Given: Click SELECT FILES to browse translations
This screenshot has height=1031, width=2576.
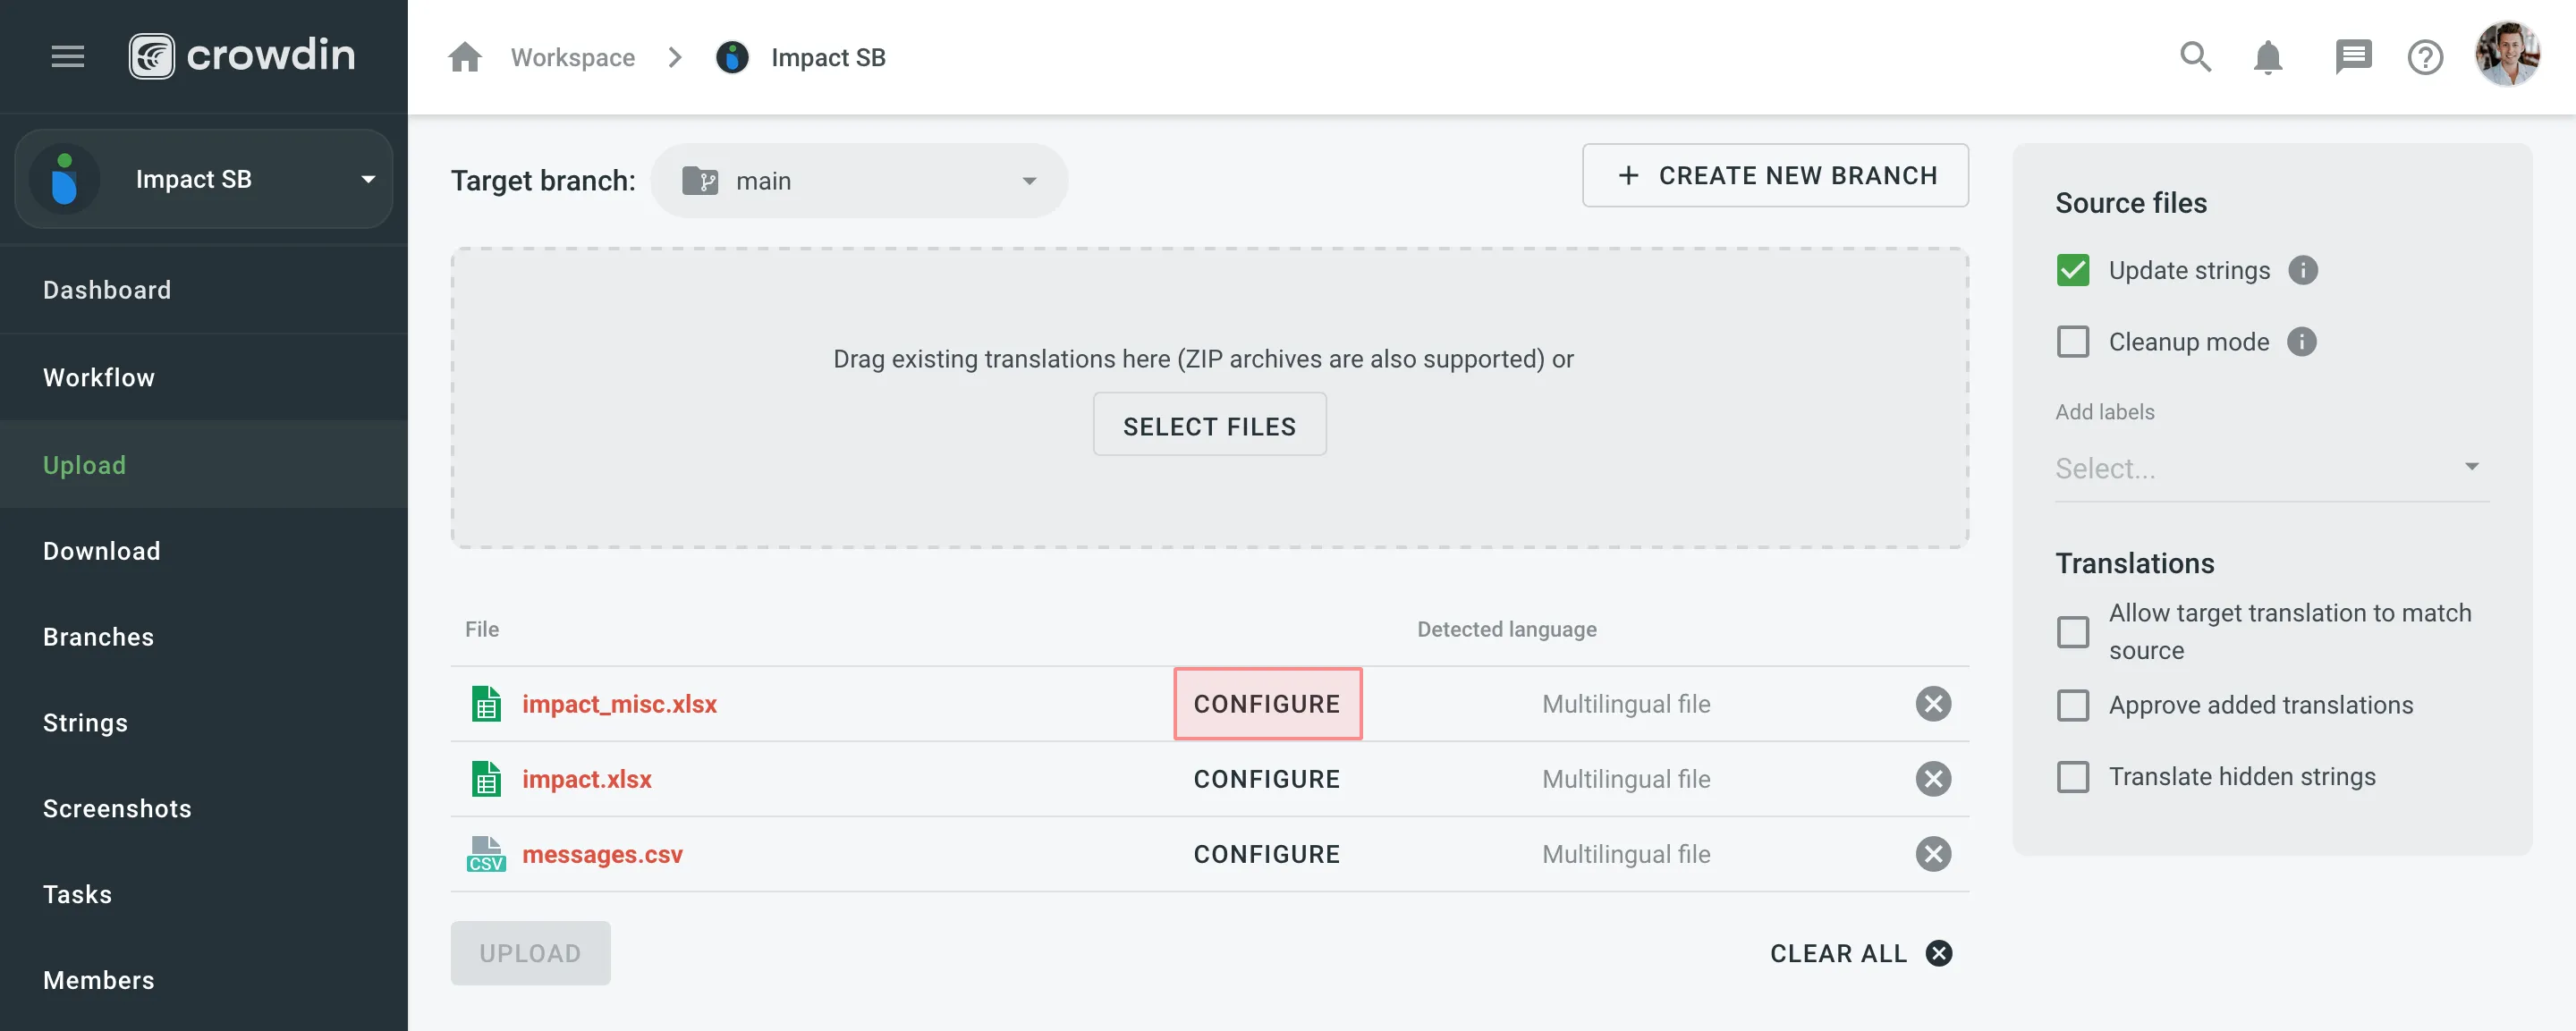Looking at the screenshot, I should click(1209, 424).
